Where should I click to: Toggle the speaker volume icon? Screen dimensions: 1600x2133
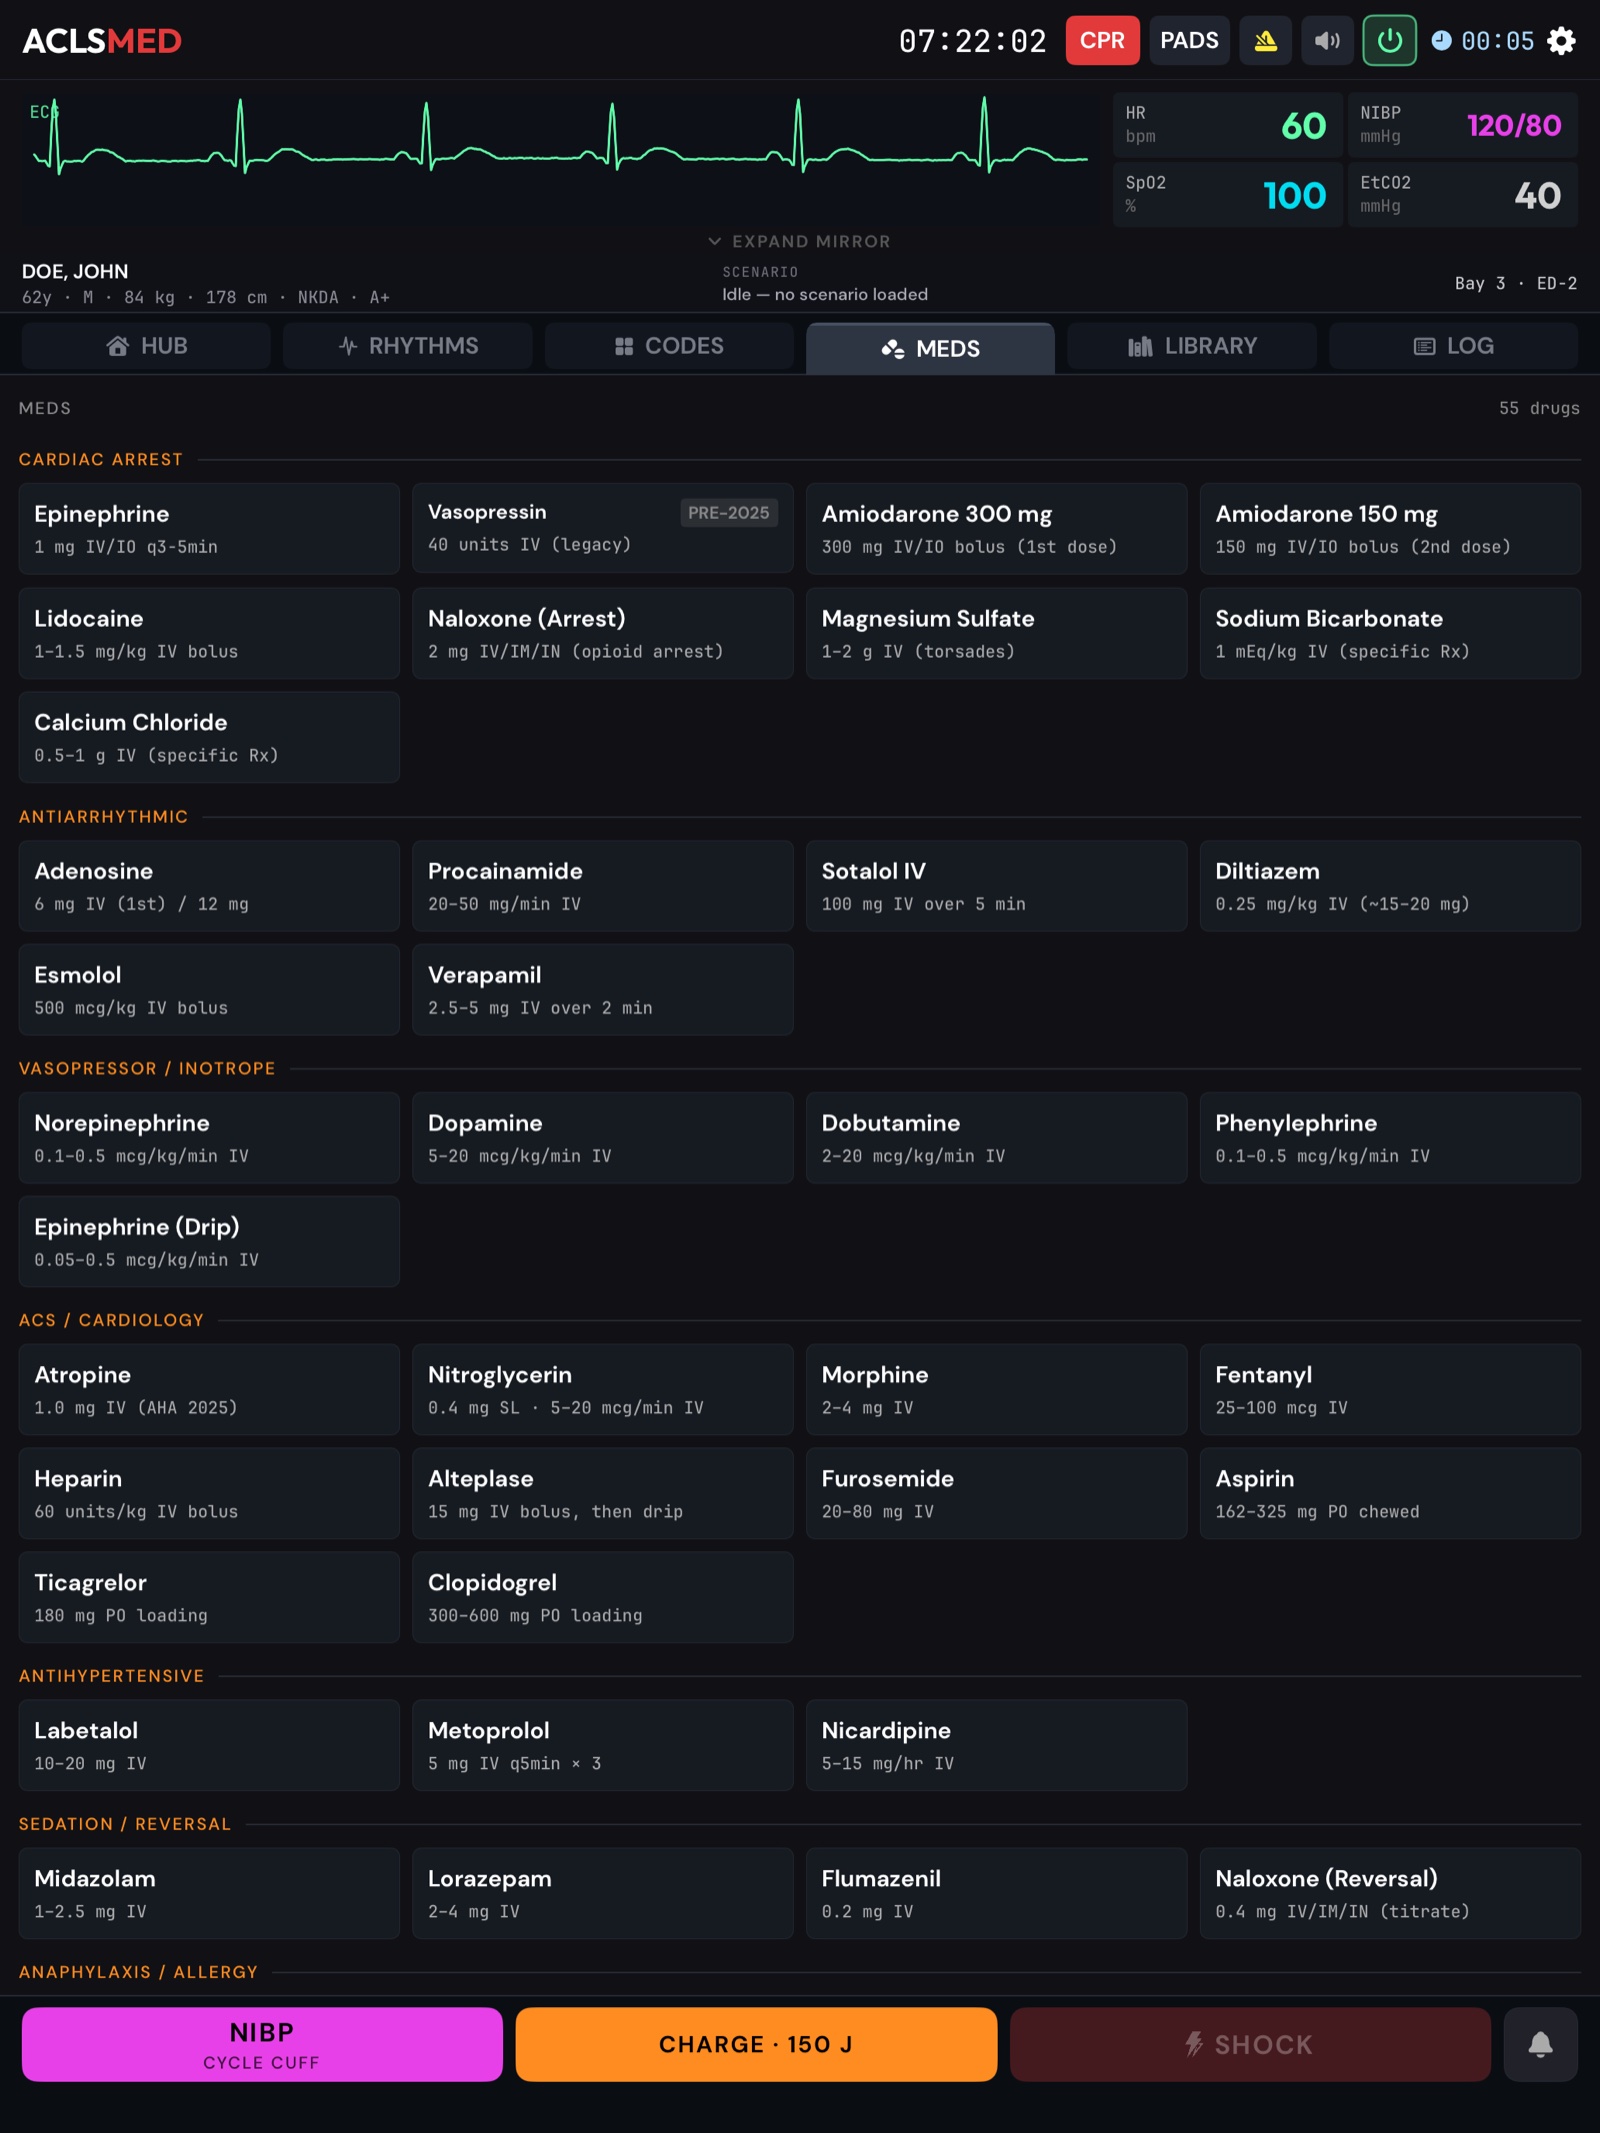tap(1327, 41)
